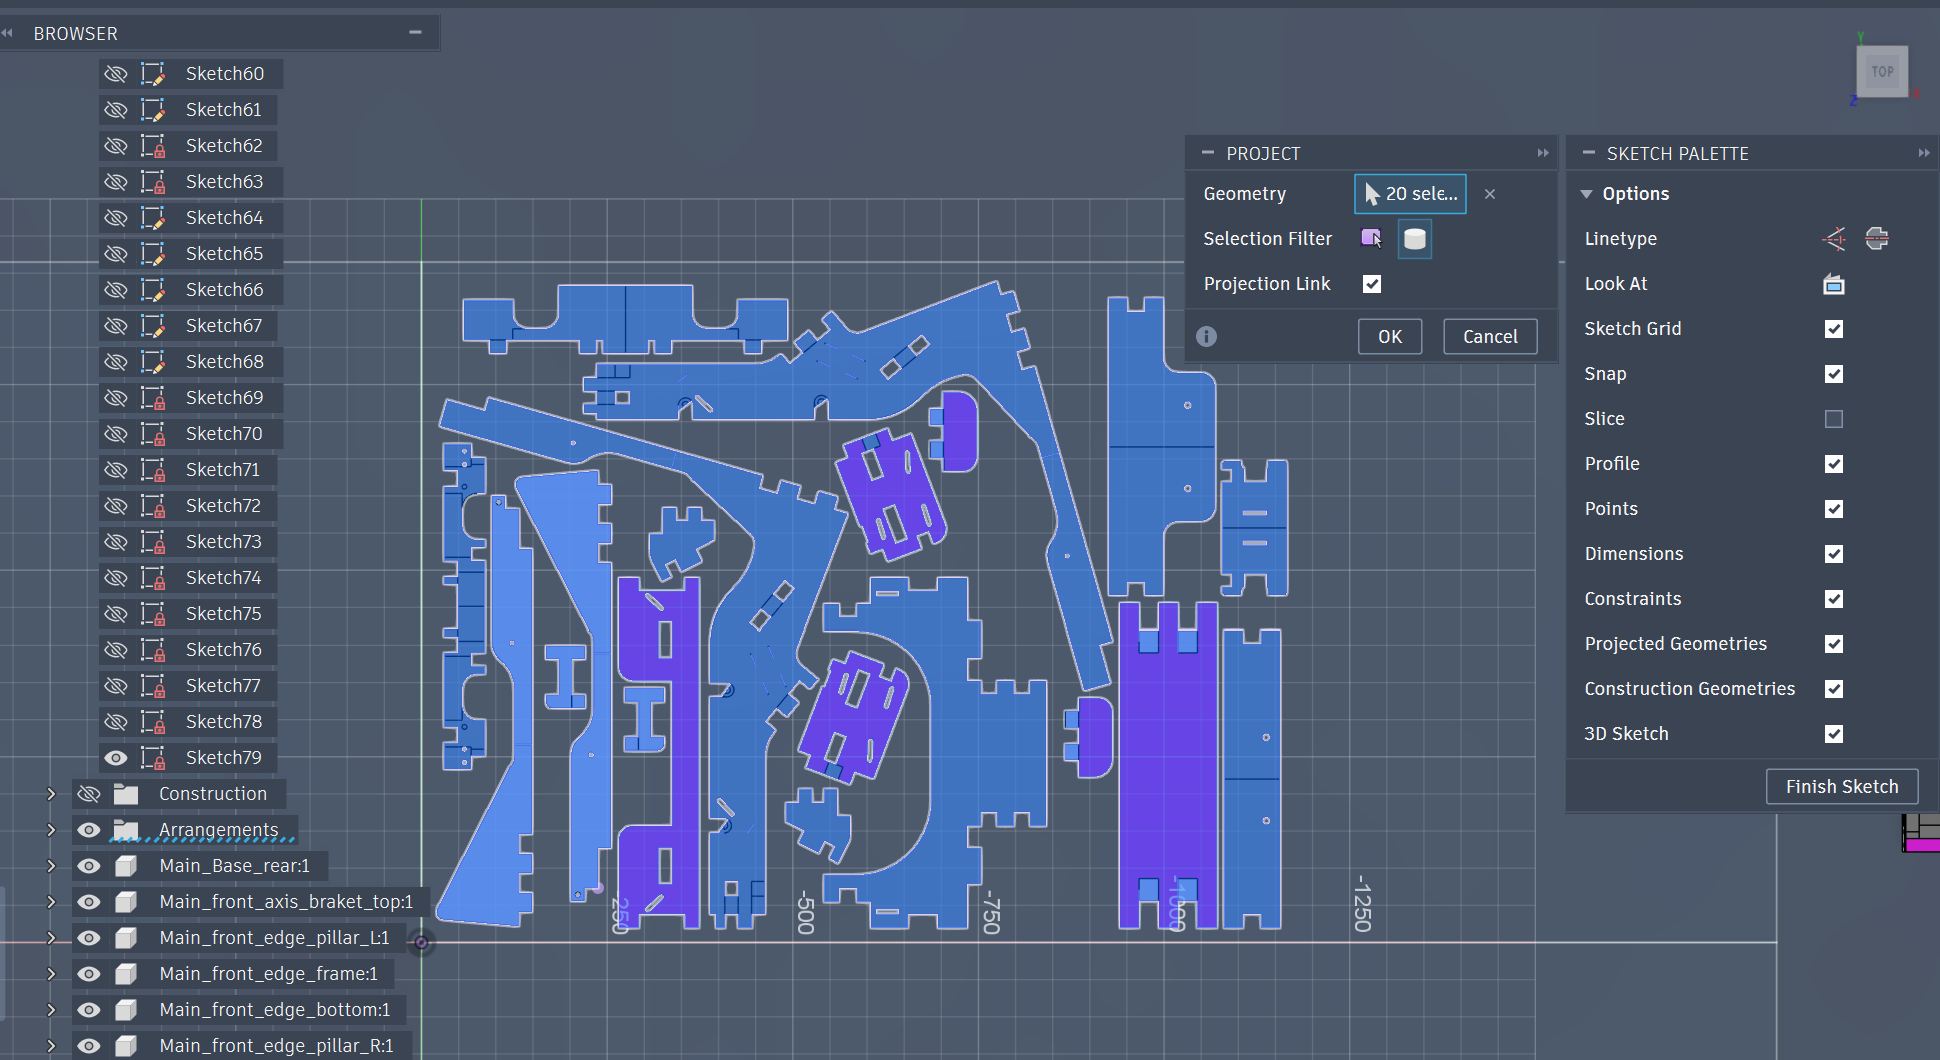Select the normal Linetype icon

click(x=1877, y=239)
